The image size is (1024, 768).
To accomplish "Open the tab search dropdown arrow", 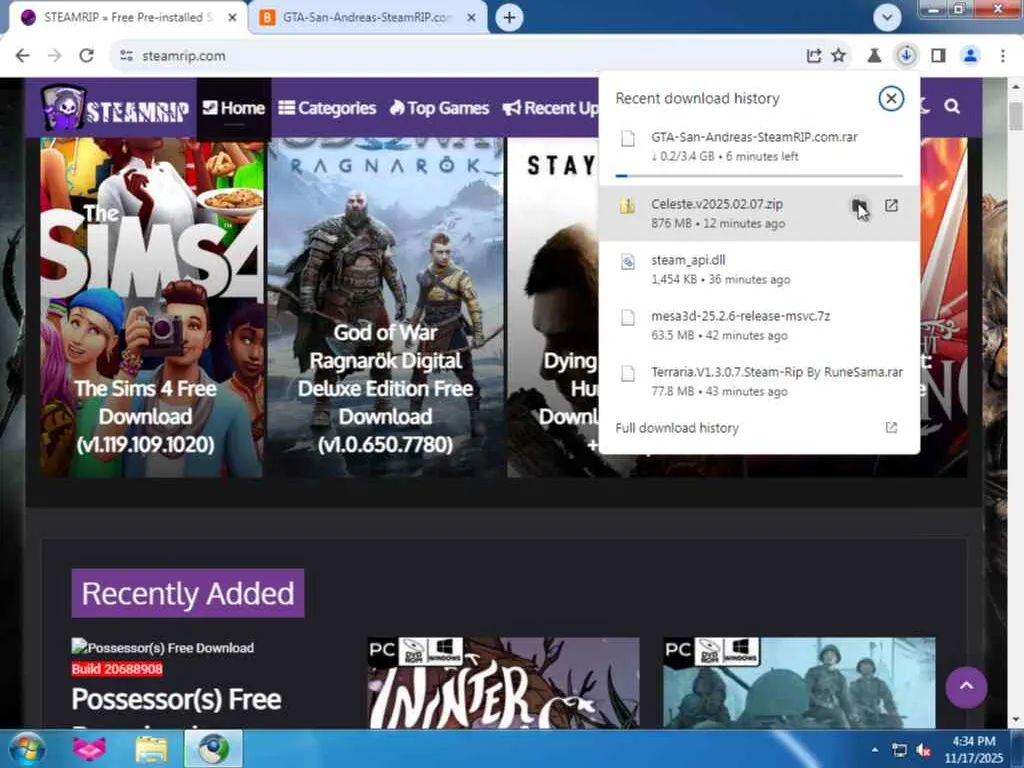I will [x=887, y=18].
